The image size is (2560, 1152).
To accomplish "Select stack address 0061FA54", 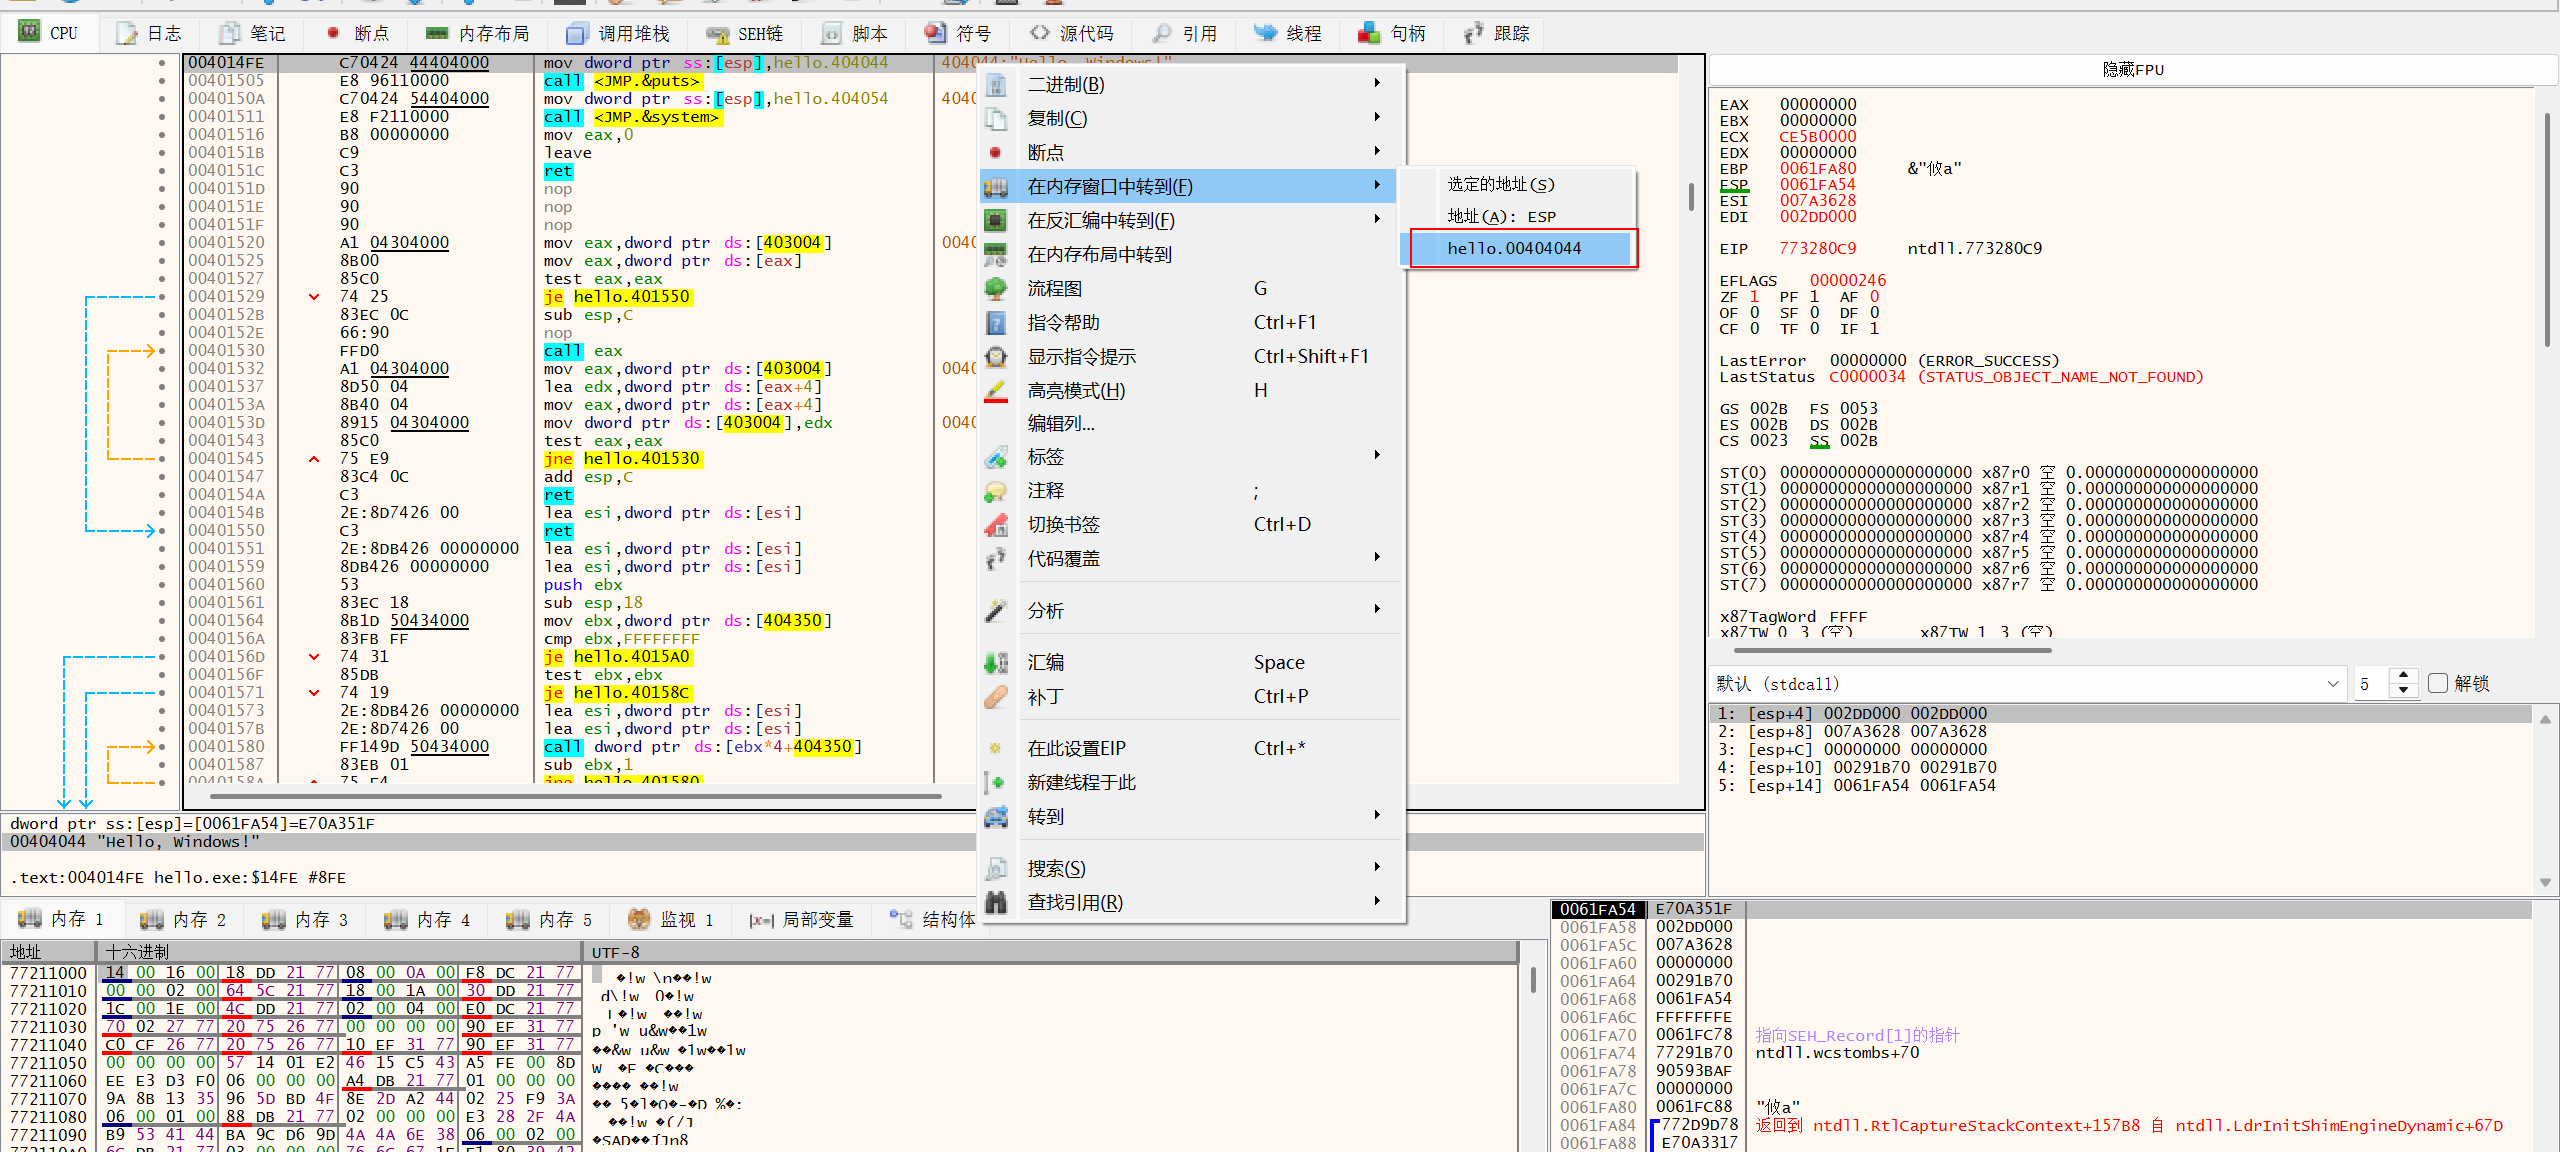I will click(1597, 909).
